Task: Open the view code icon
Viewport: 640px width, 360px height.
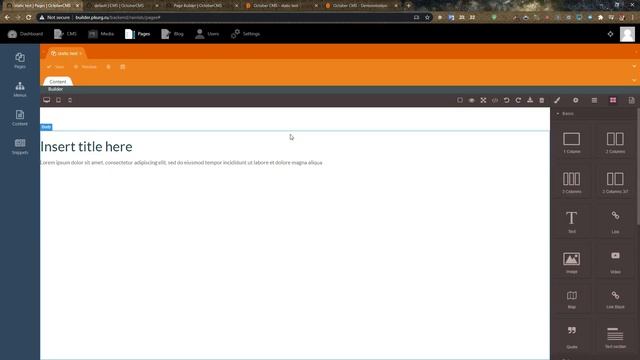Action: (495, 100)
